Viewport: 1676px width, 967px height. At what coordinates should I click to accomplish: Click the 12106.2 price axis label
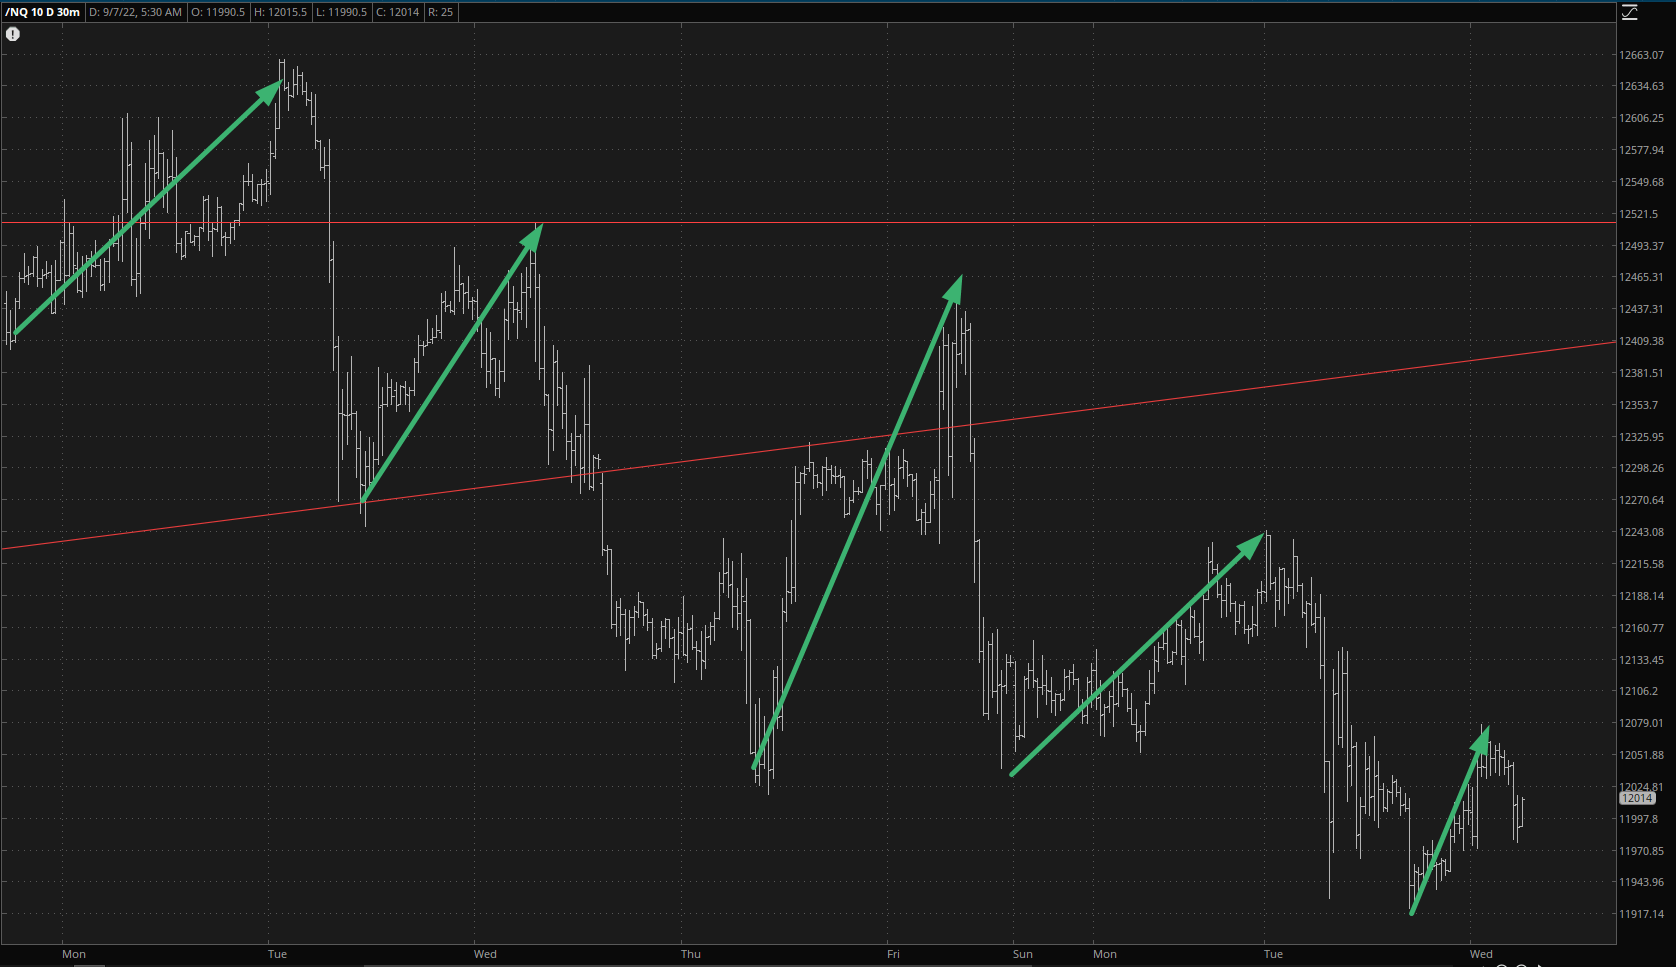point(1639,691)
